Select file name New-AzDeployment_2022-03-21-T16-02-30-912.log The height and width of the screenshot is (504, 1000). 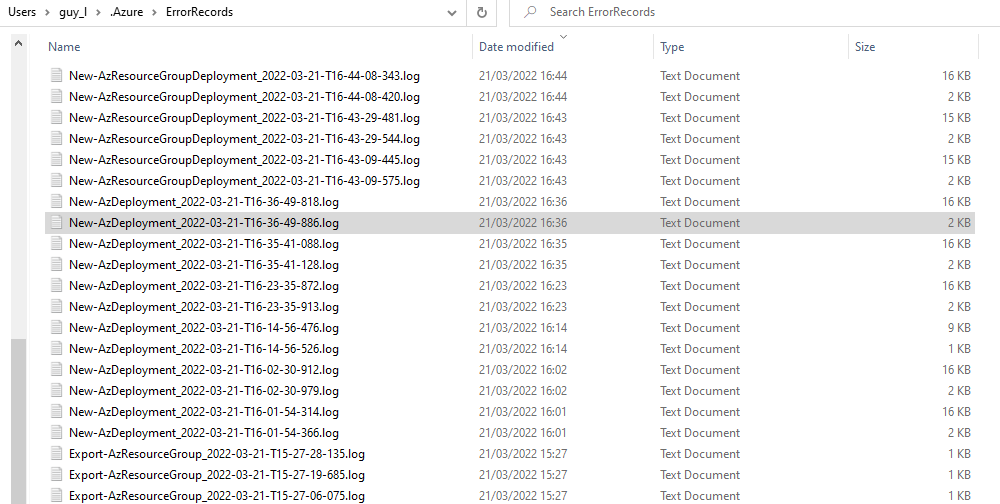tap(204, 370)
